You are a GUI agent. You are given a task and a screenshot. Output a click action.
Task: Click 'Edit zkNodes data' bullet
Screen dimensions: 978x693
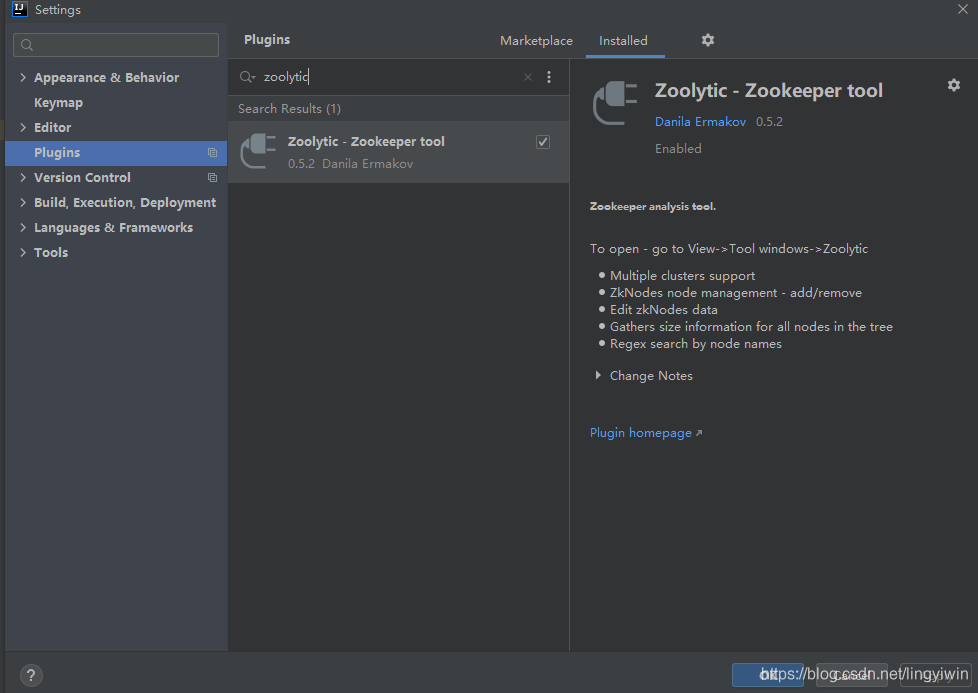(664, 309)
